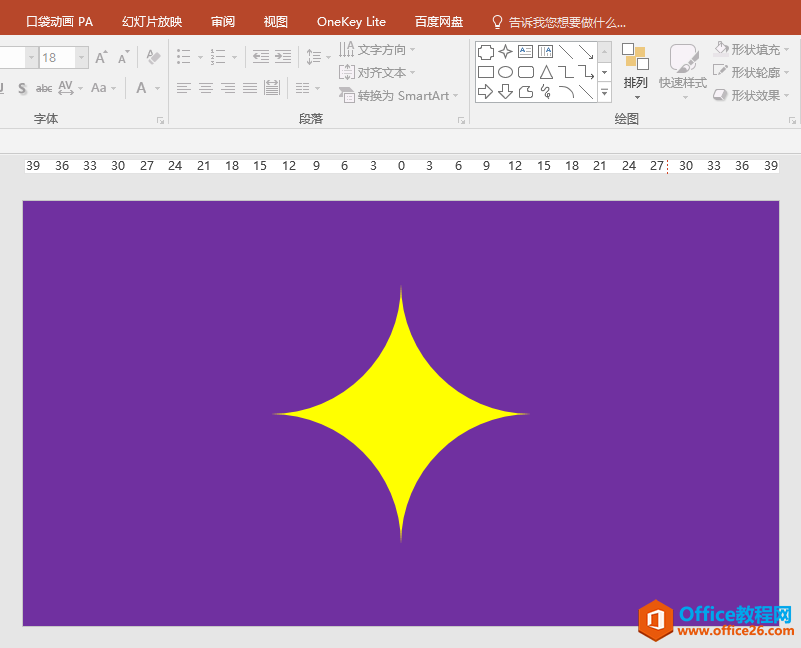Open the font size dropdown
801x648 pixels.
tap(82, 58)
